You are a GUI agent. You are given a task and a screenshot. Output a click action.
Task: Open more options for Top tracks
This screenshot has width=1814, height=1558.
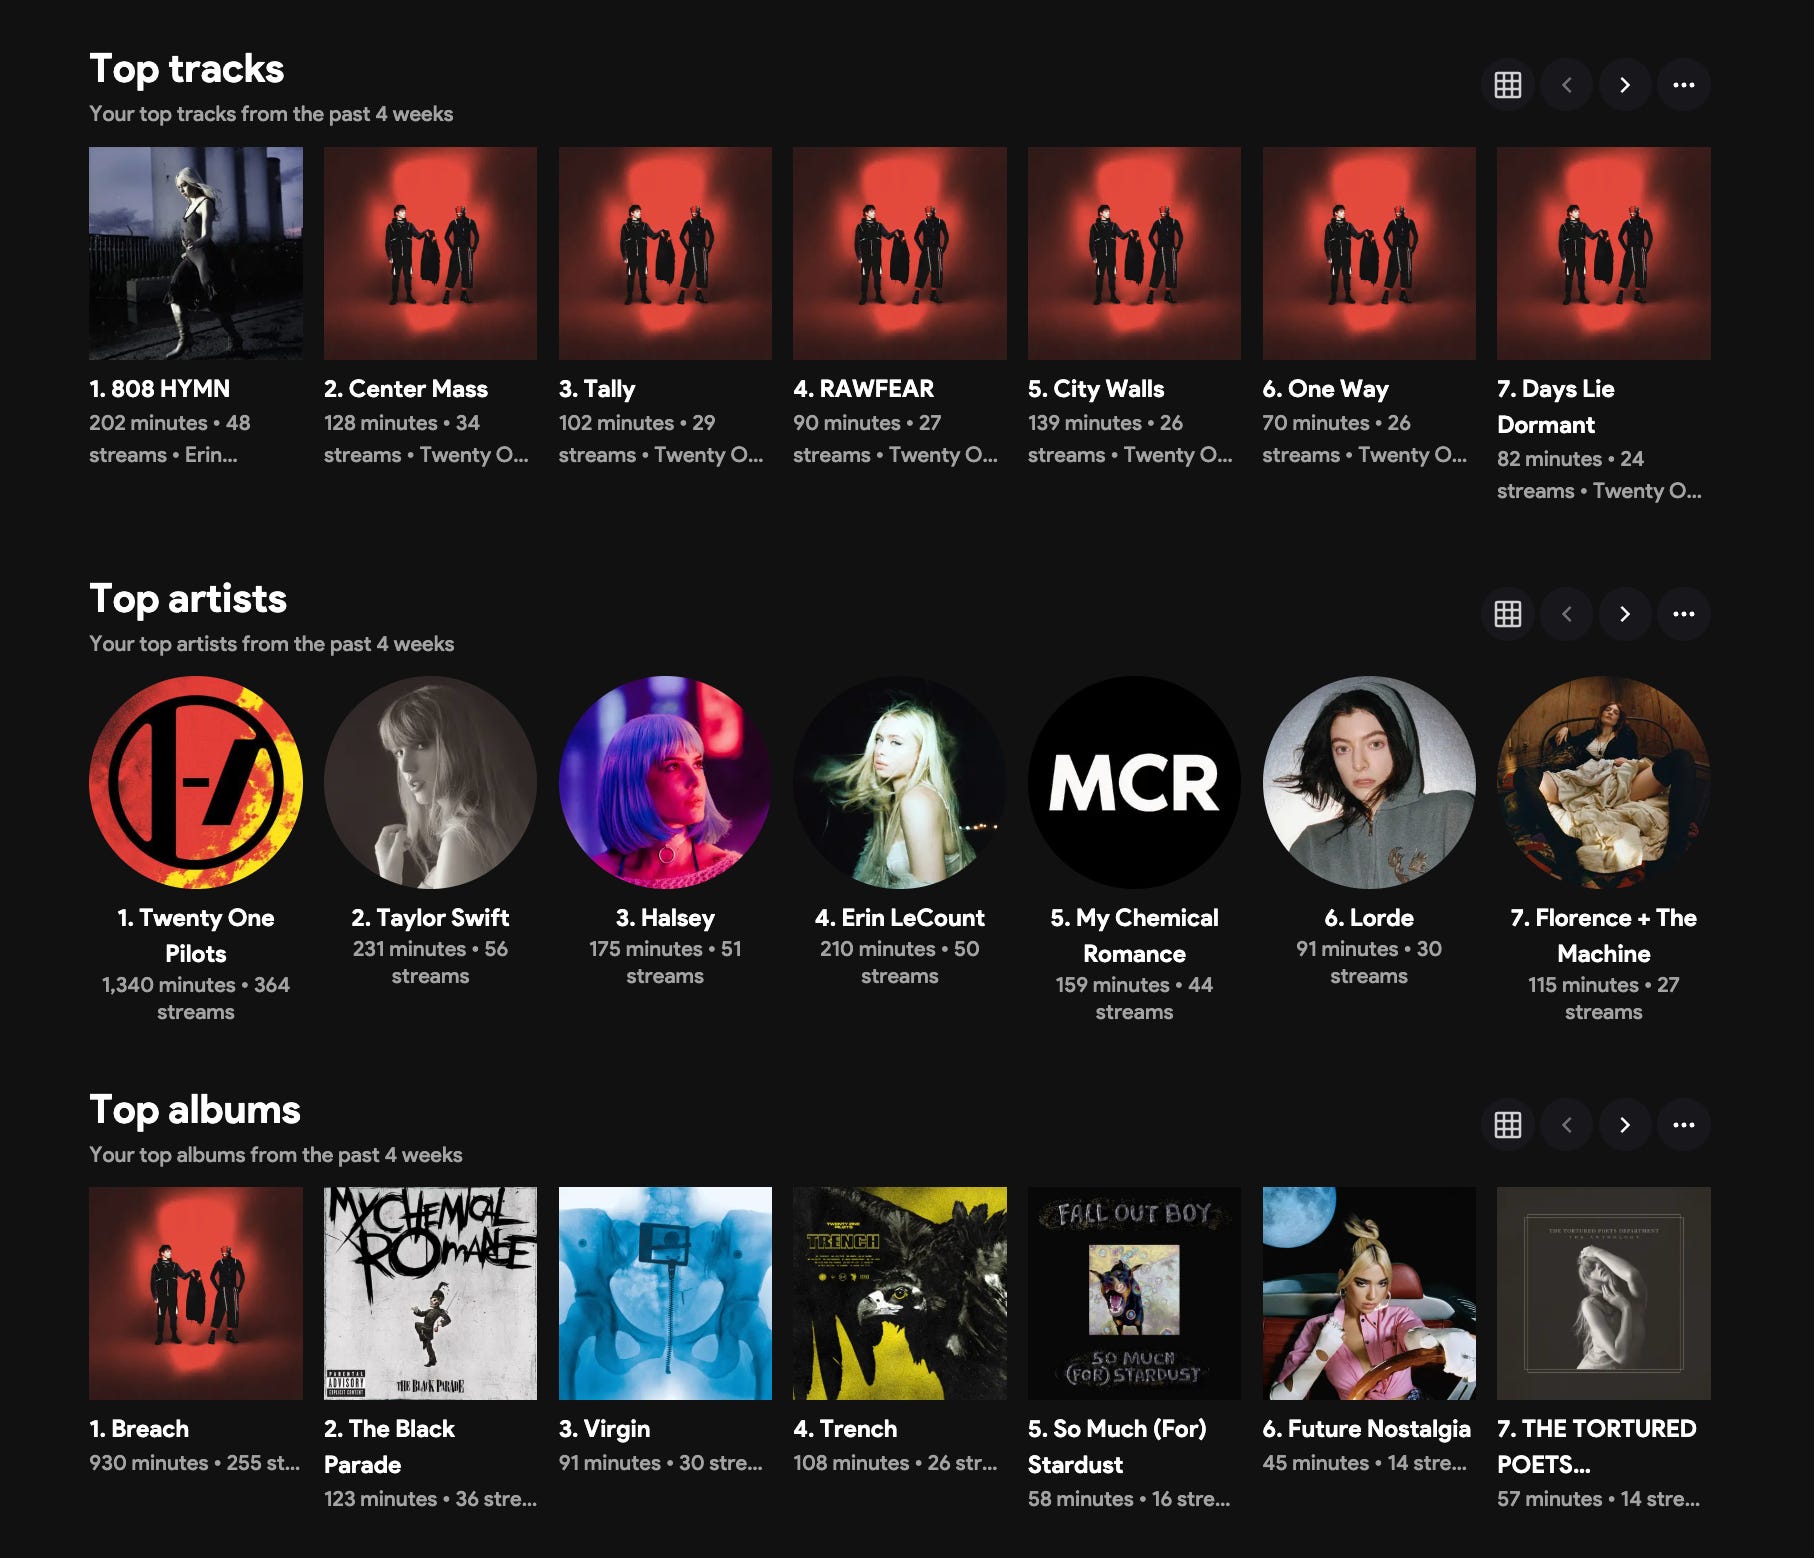1684,85
